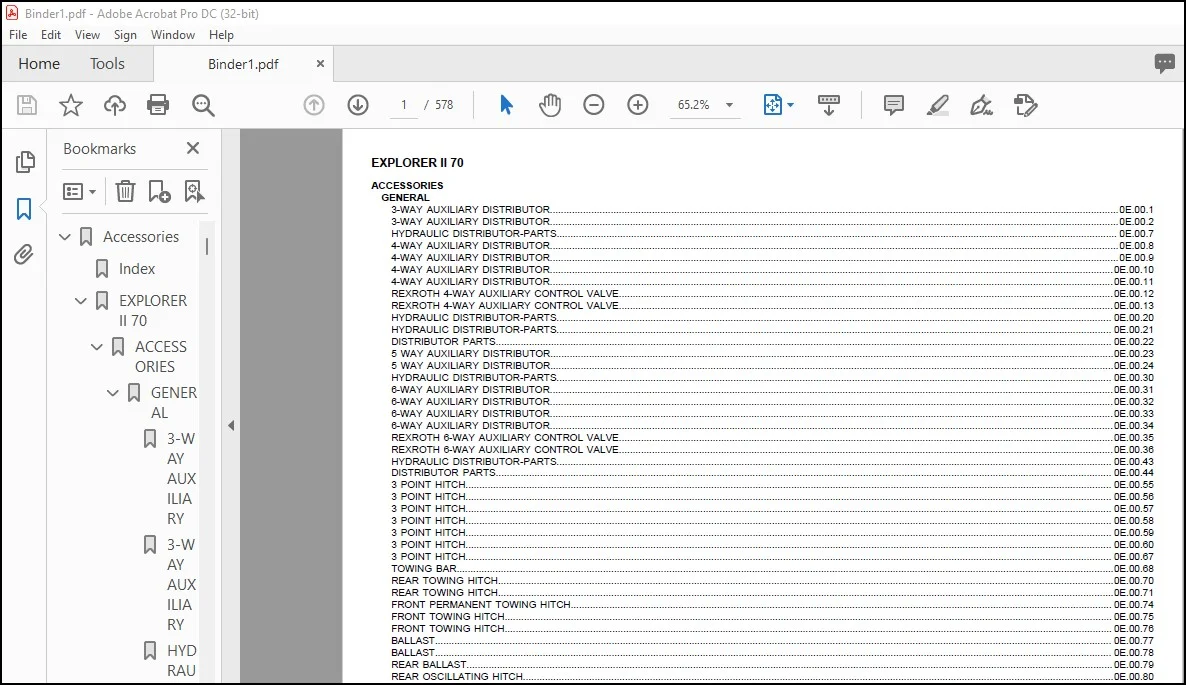Open fit page options dropdown arrow
The height and width of the screenshot is (685, 1186).
tap(790, 105)
